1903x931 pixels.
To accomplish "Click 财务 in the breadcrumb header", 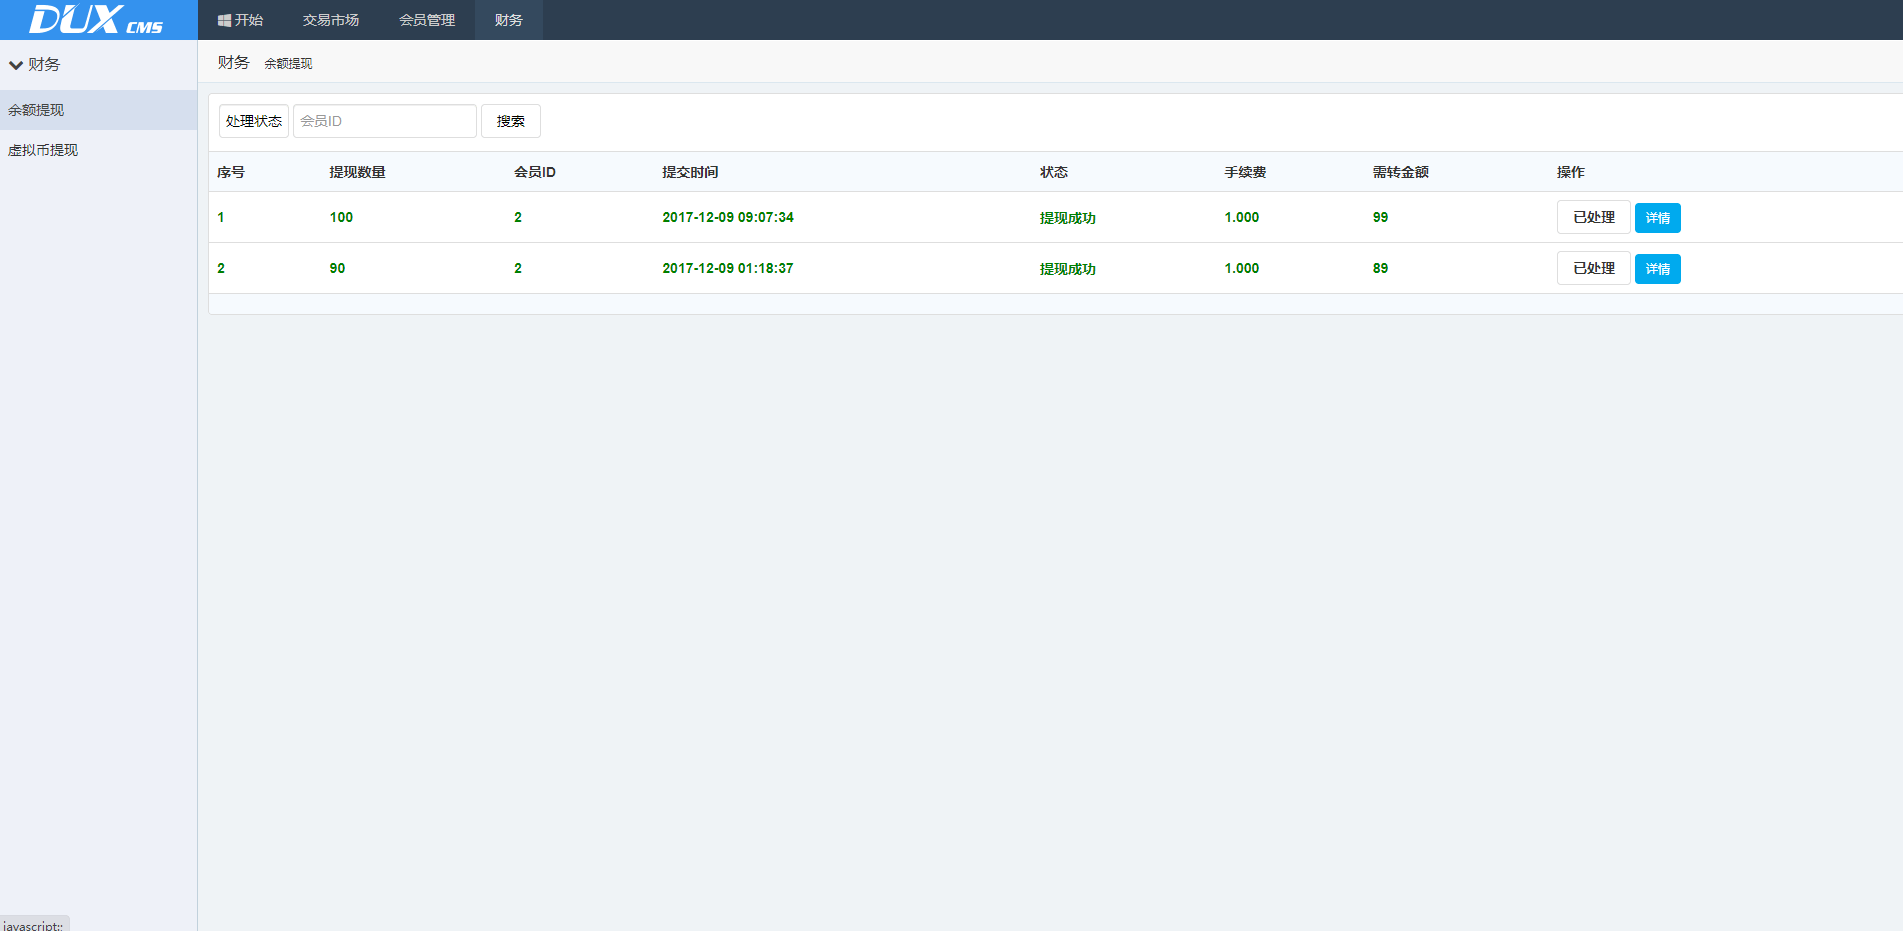I will click(x=233, y=62).
